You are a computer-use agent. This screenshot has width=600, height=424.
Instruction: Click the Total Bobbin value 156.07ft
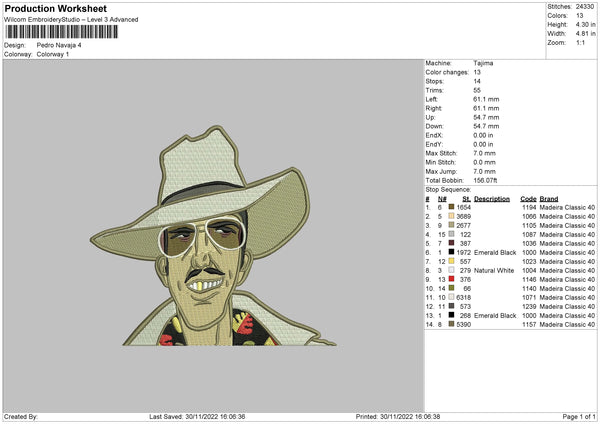[485, 180]
